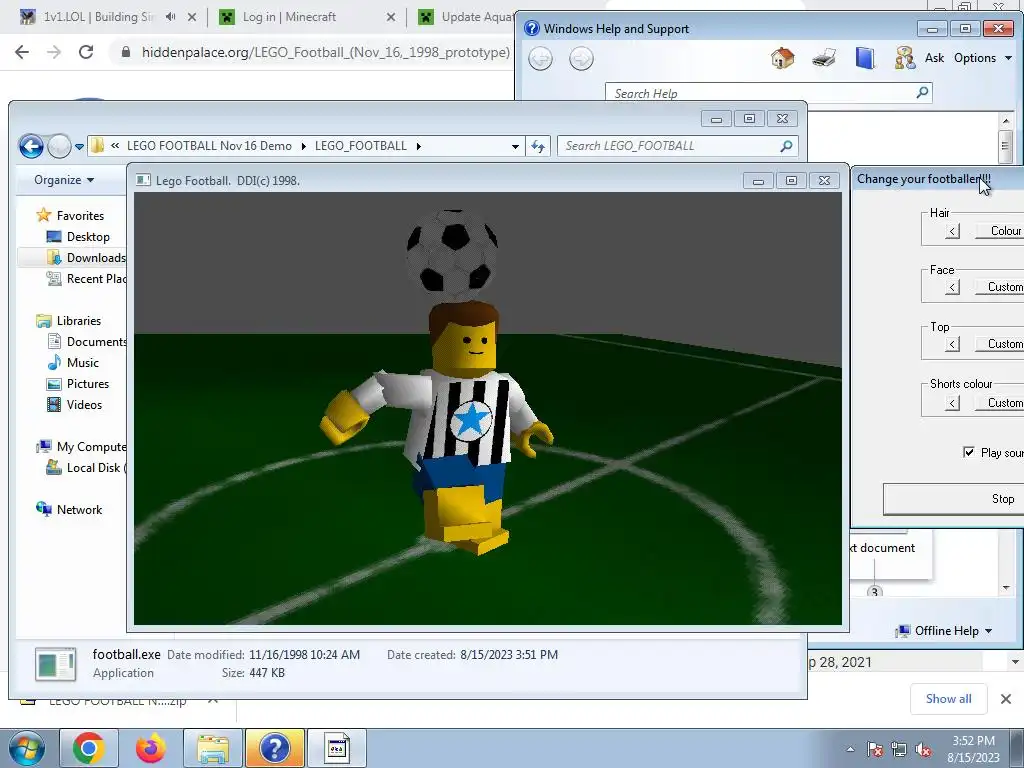Click the taskbar clock showing 3:52 PM

[x=973, y=749]
